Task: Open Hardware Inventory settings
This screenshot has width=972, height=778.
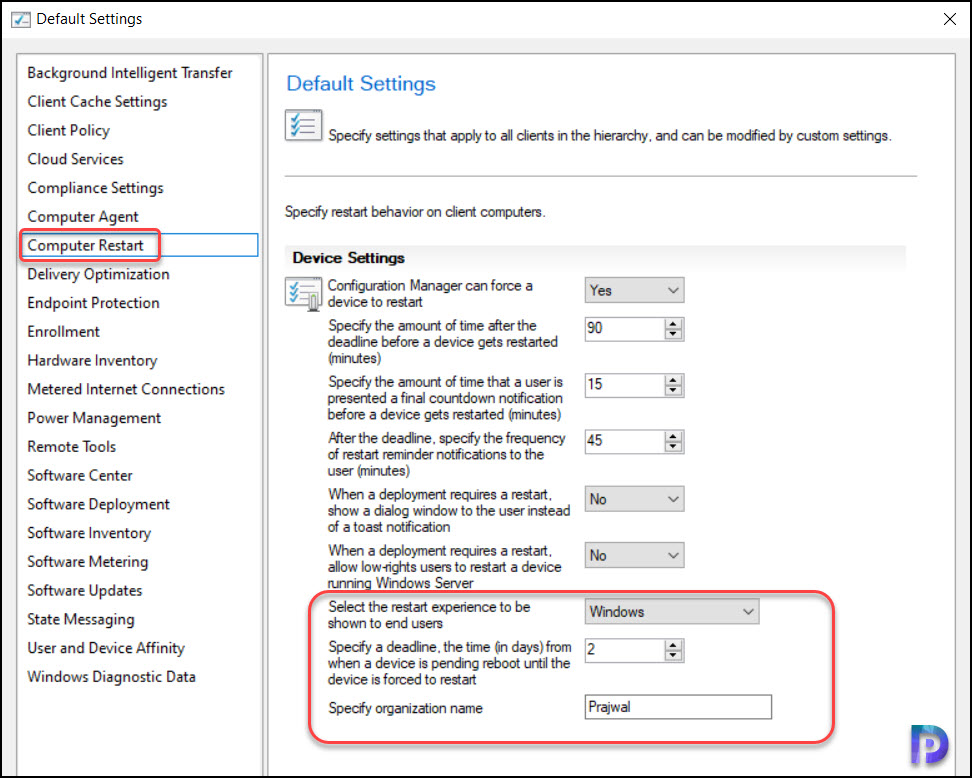Action: point(92,361)
